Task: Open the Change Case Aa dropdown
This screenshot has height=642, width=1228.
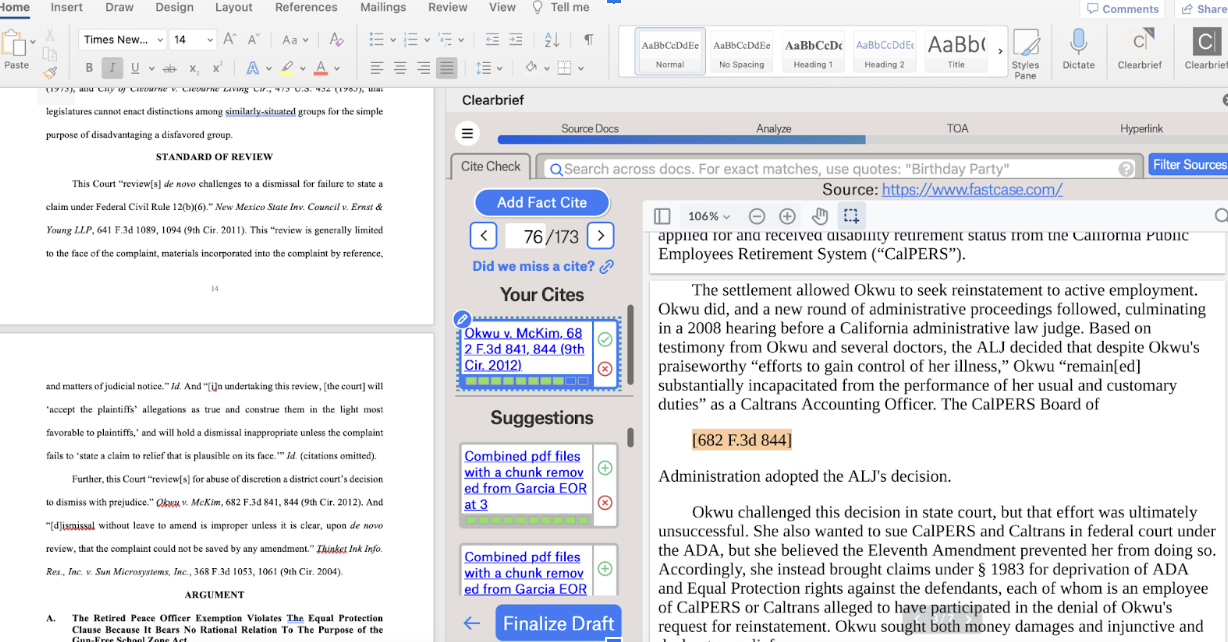Action: pos(296,40)
